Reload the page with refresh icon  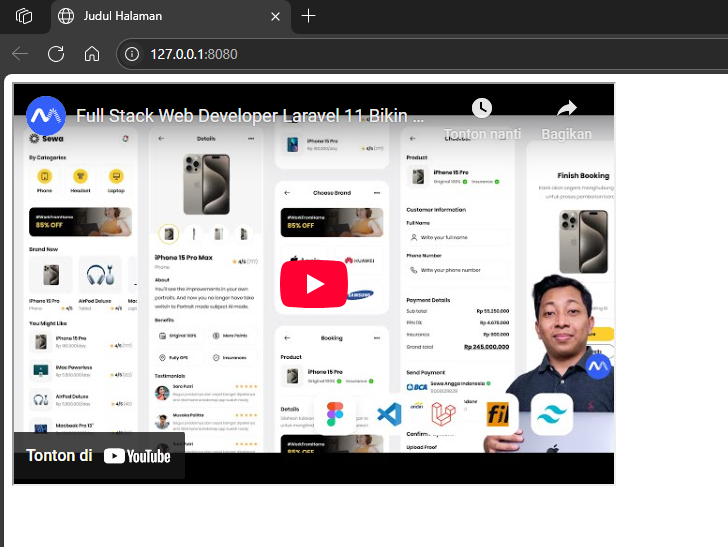coord(56,54)
